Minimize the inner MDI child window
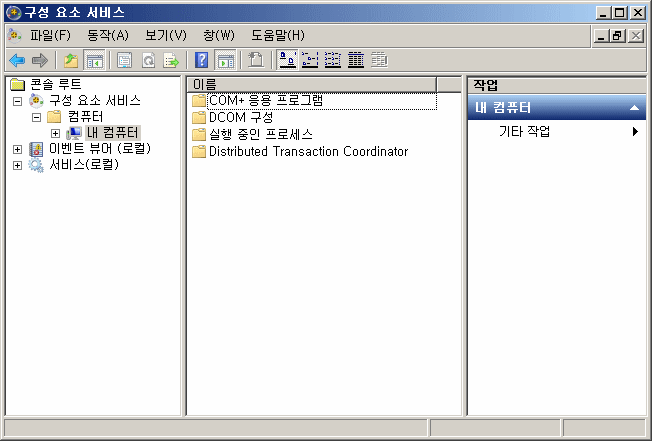The image size is (652, 441). click(600, 36)
